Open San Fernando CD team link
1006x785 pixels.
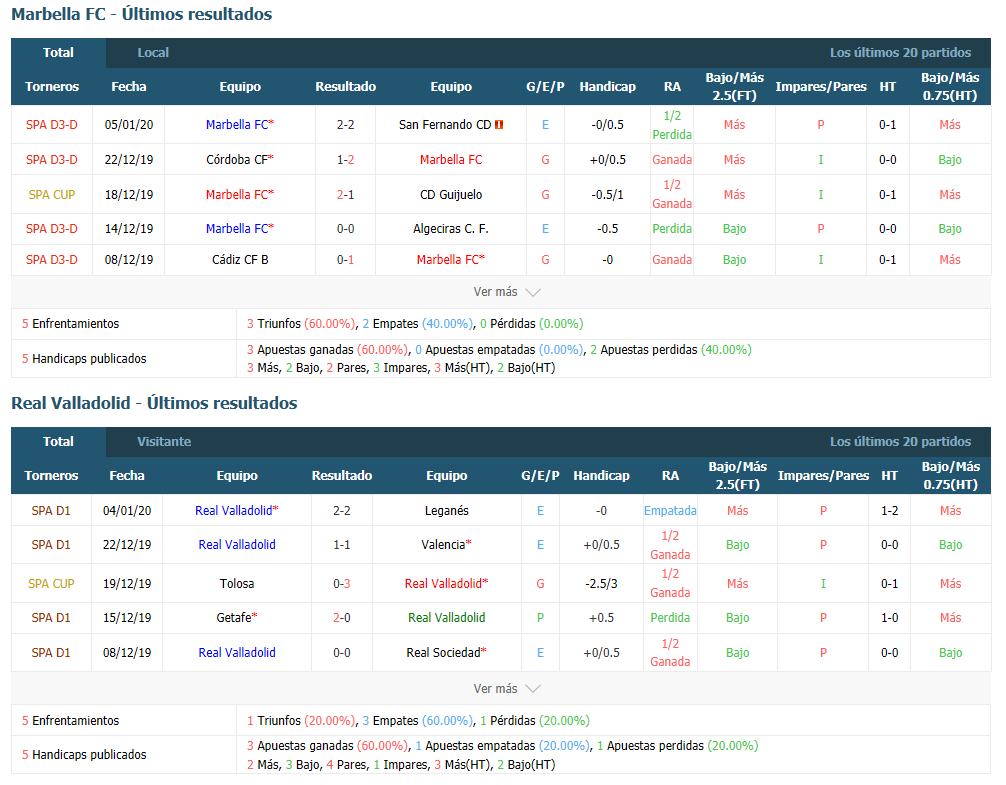click(445, 125)
